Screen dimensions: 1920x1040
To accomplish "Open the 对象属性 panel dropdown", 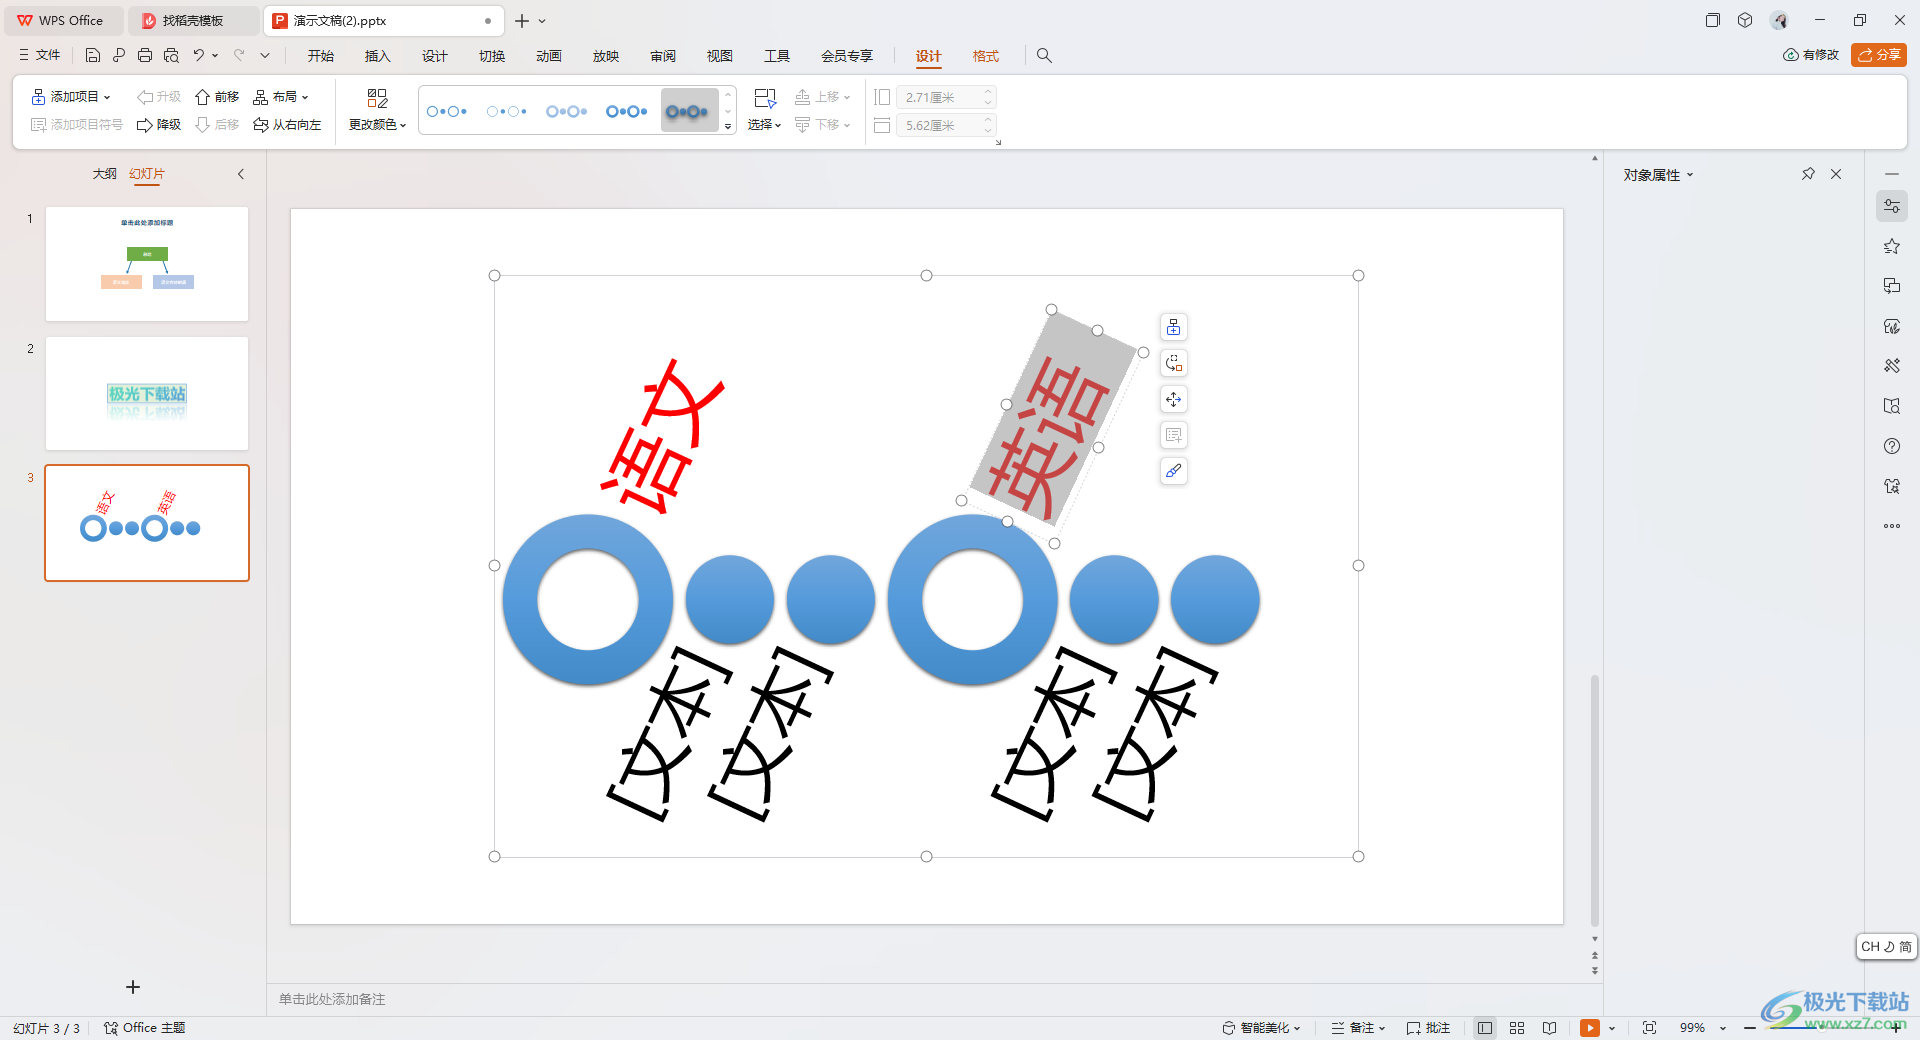I will tap(1658, 175).
